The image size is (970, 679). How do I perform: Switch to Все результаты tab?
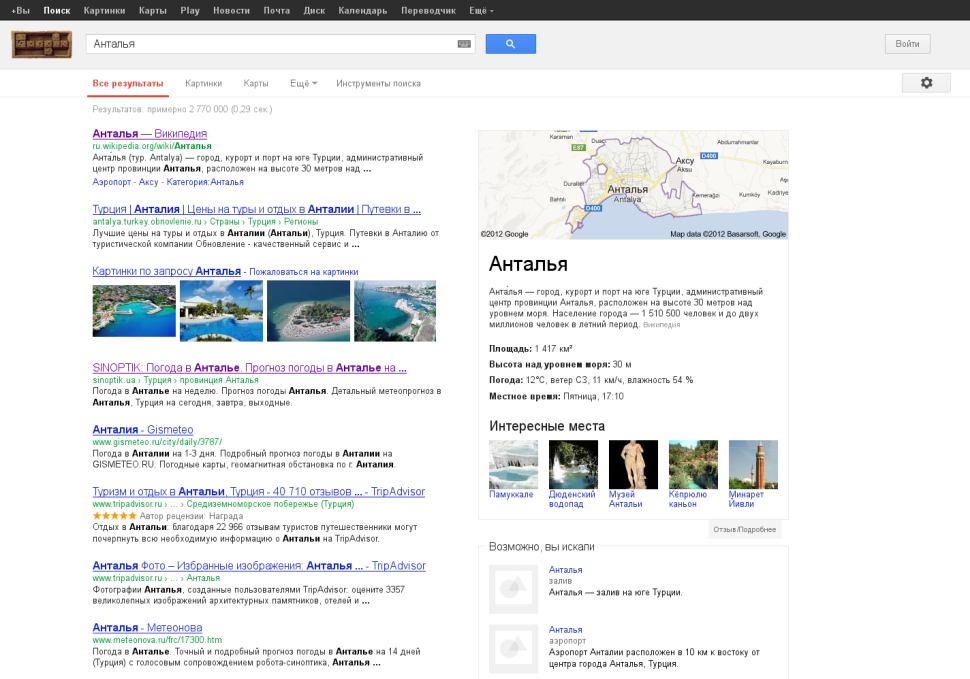128,83
